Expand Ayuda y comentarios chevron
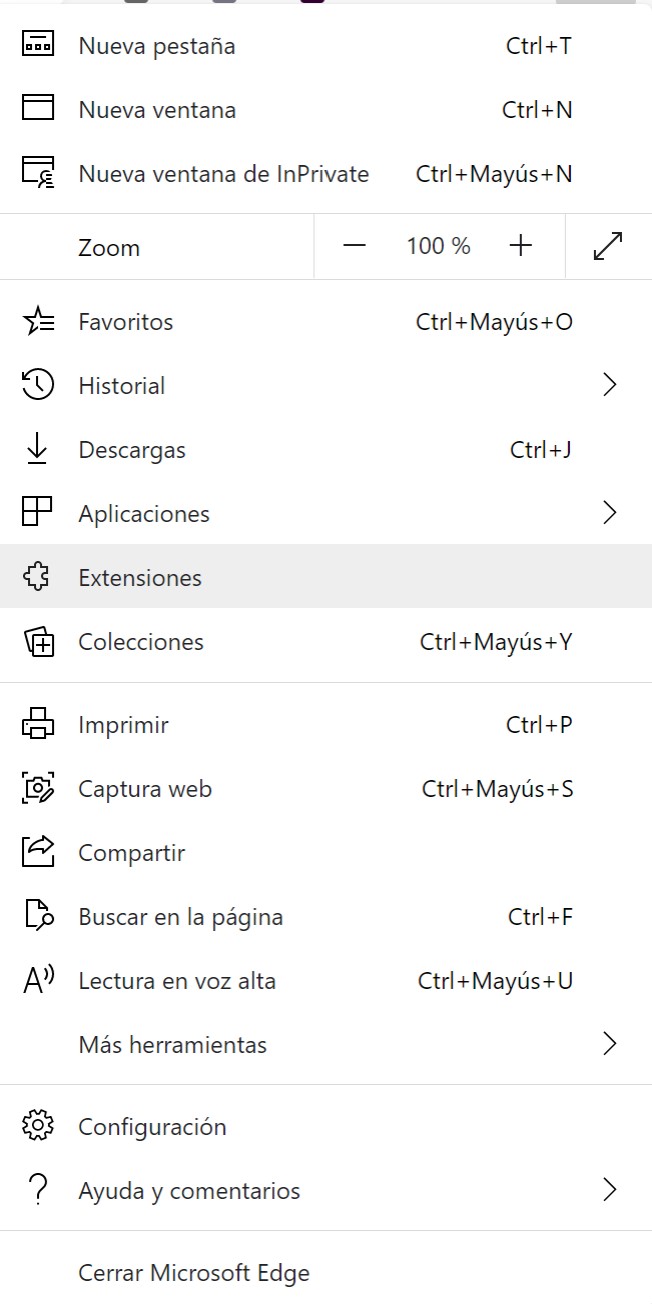The image size is (652, 1304). tap(610, 1190)
